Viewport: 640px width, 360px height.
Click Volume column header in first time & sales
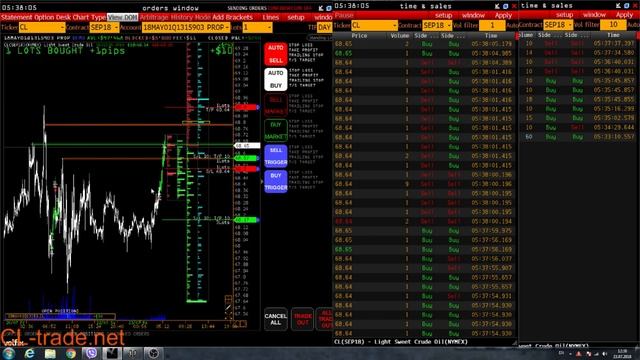tap(400, 36)
